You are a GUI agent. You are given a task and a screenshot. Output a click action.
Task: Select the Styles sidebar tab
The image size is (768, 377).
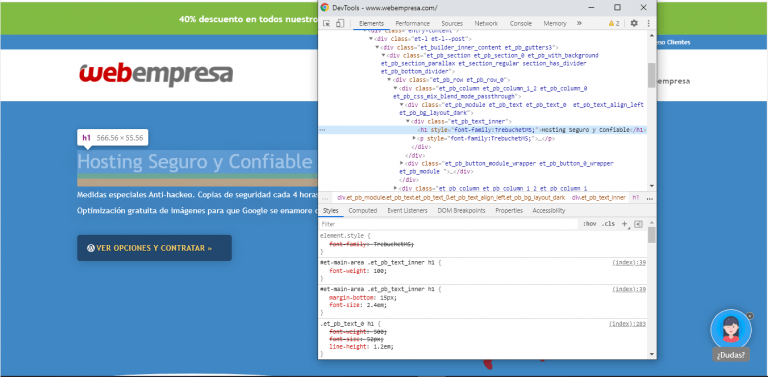coord(331,211)
